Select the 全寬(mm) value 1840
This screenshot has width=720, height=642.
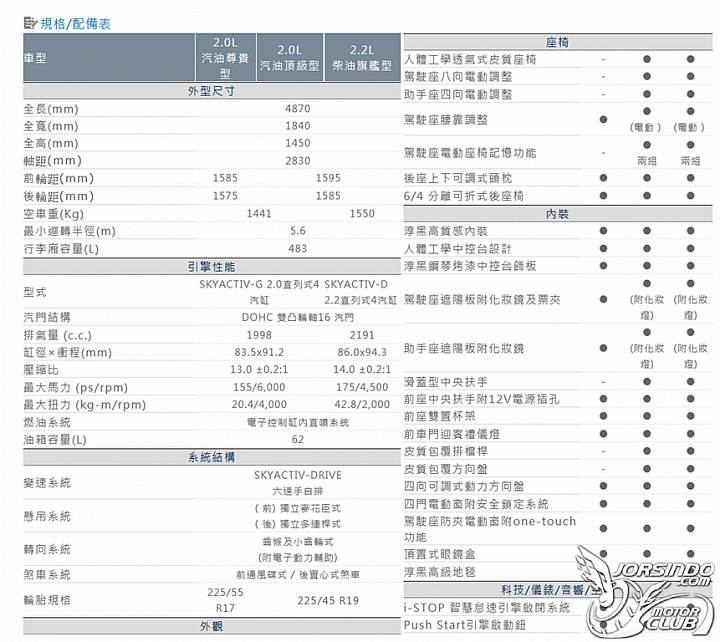[298, 126]
